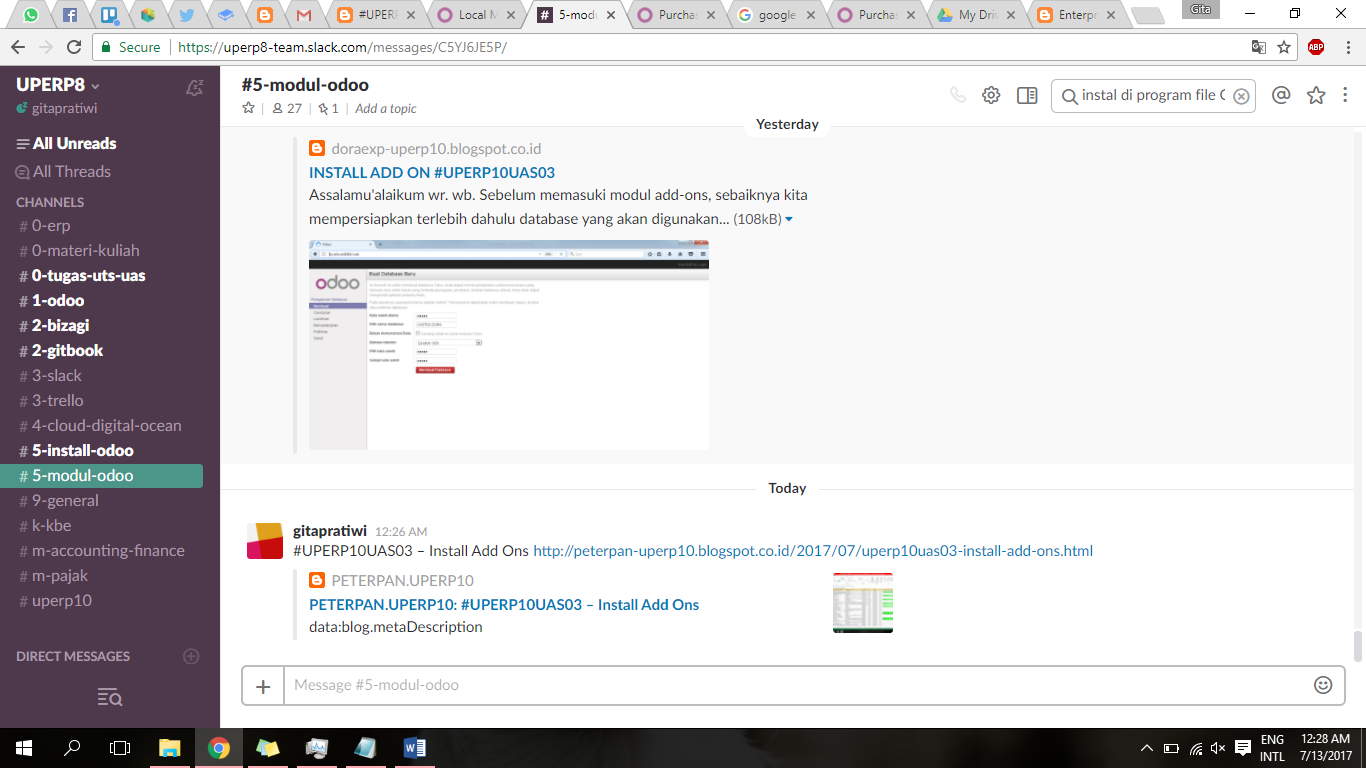Select the 2-gitbook channel
The image size is (1366, 768).
[62, 351]
